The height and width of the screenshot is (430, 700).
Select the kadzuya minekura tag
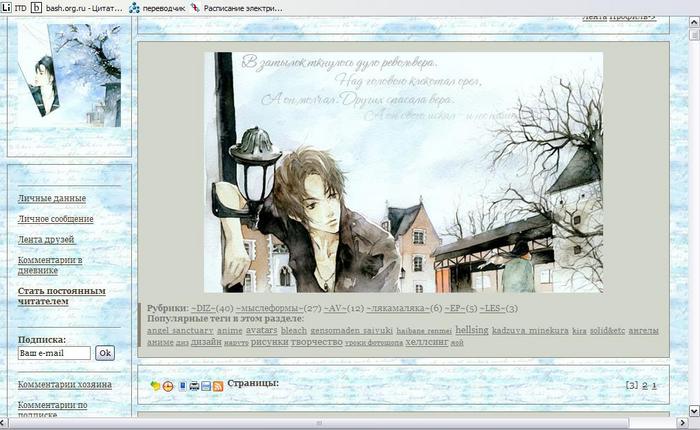click(530, 331)
